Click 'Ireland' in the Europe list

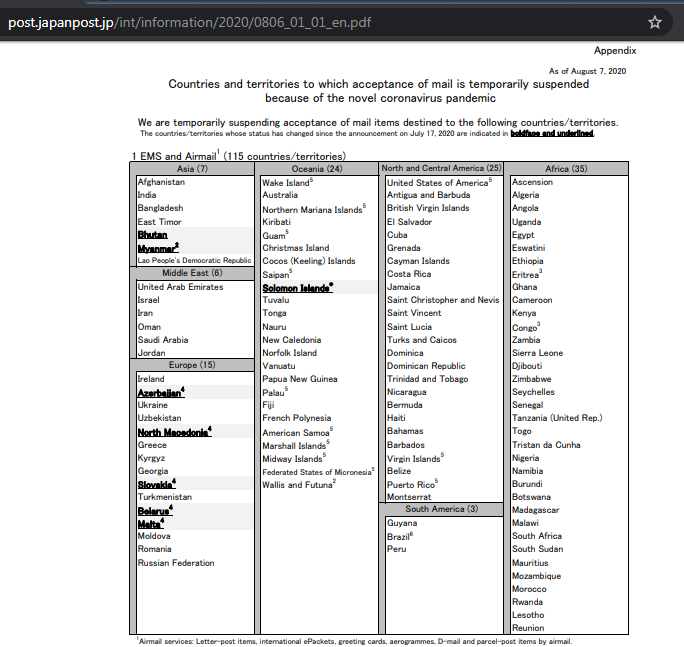tap(151, 379)
